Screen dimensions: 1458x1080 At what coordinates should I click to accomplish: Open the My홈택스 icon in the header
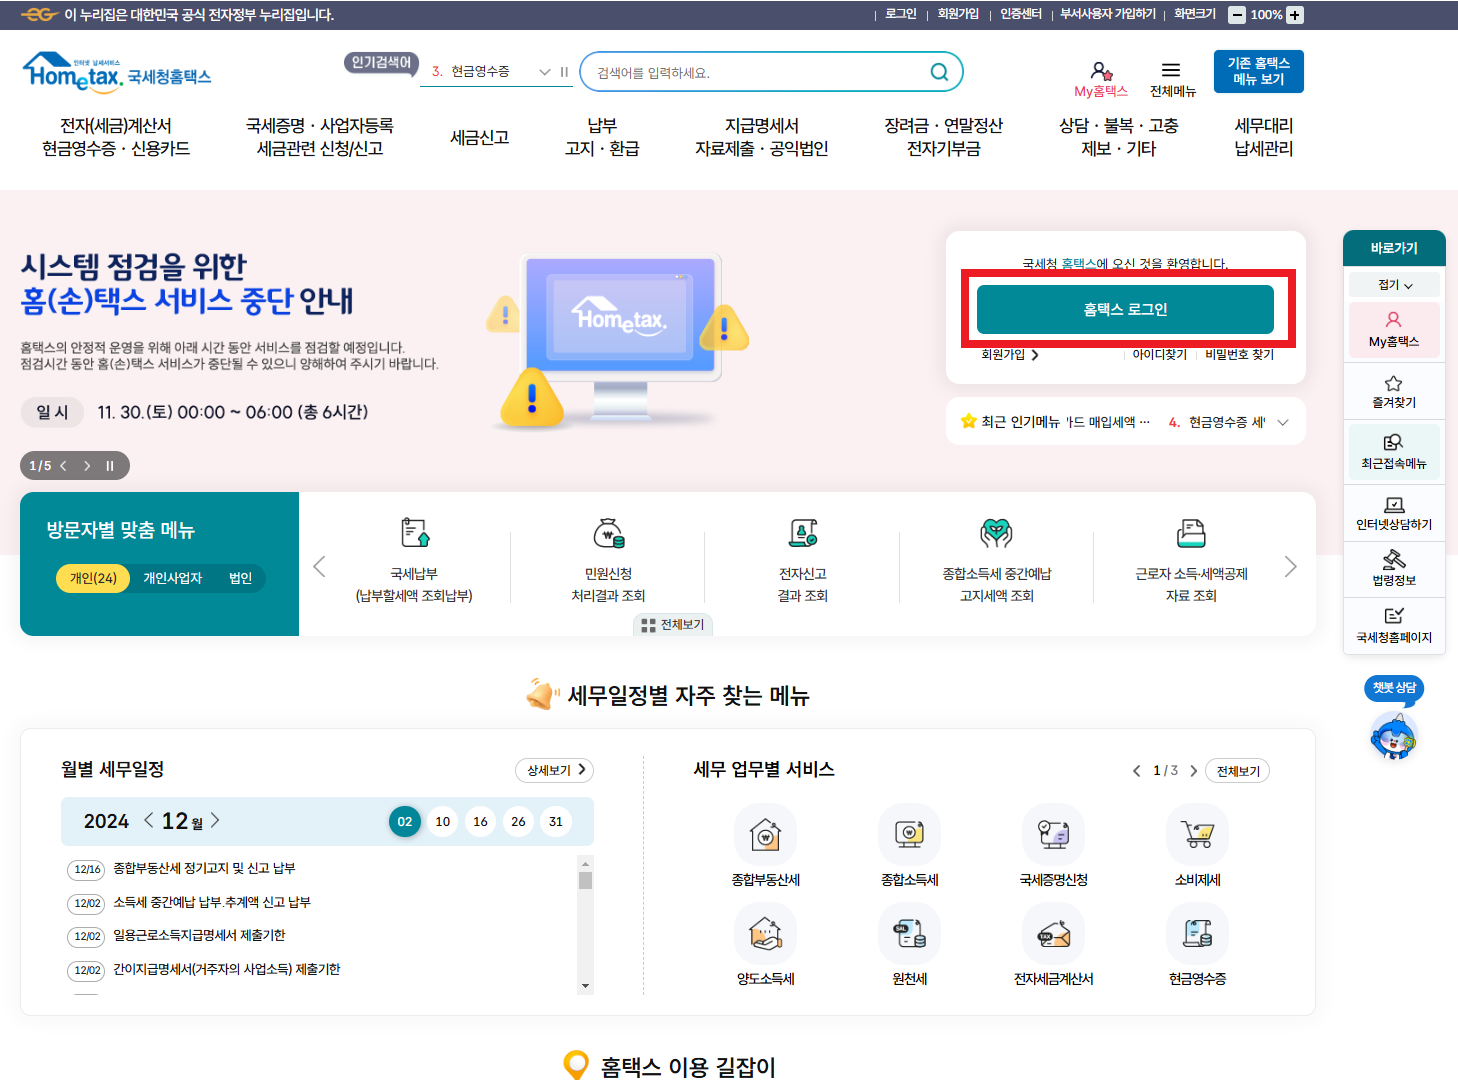click(1101, 79)
